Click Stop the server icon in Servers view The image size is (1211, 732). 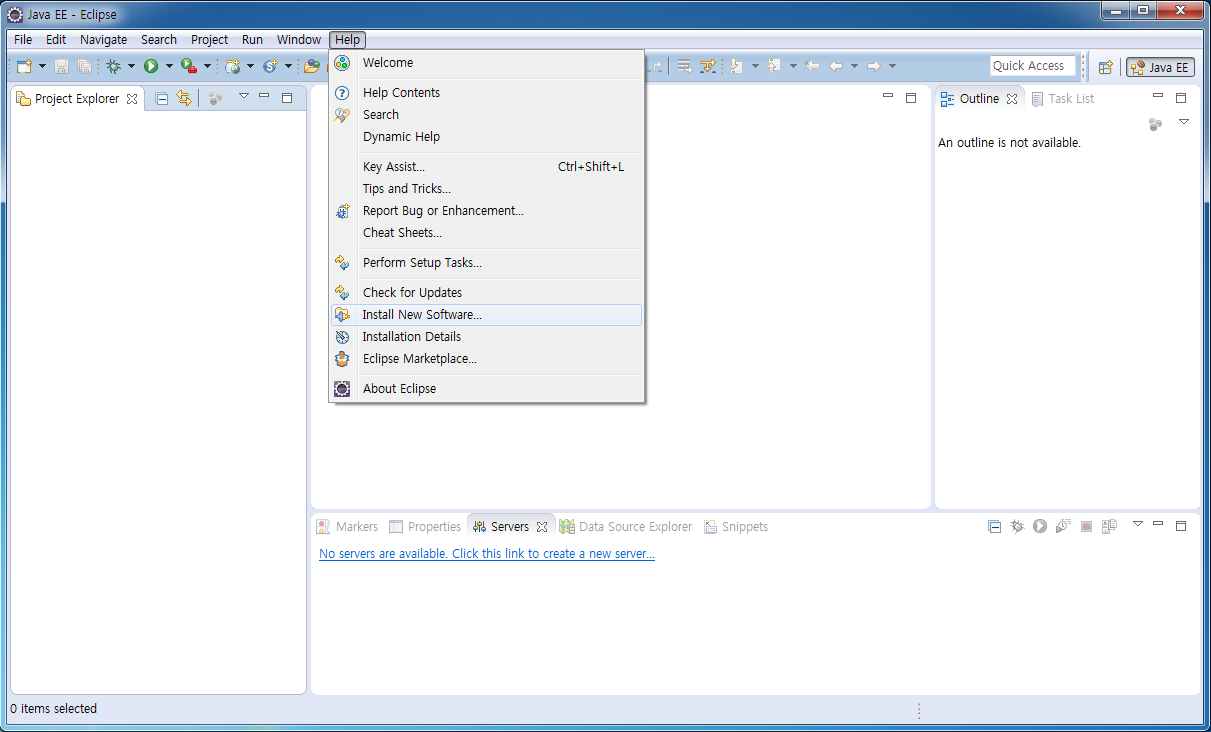(1086, 526)
